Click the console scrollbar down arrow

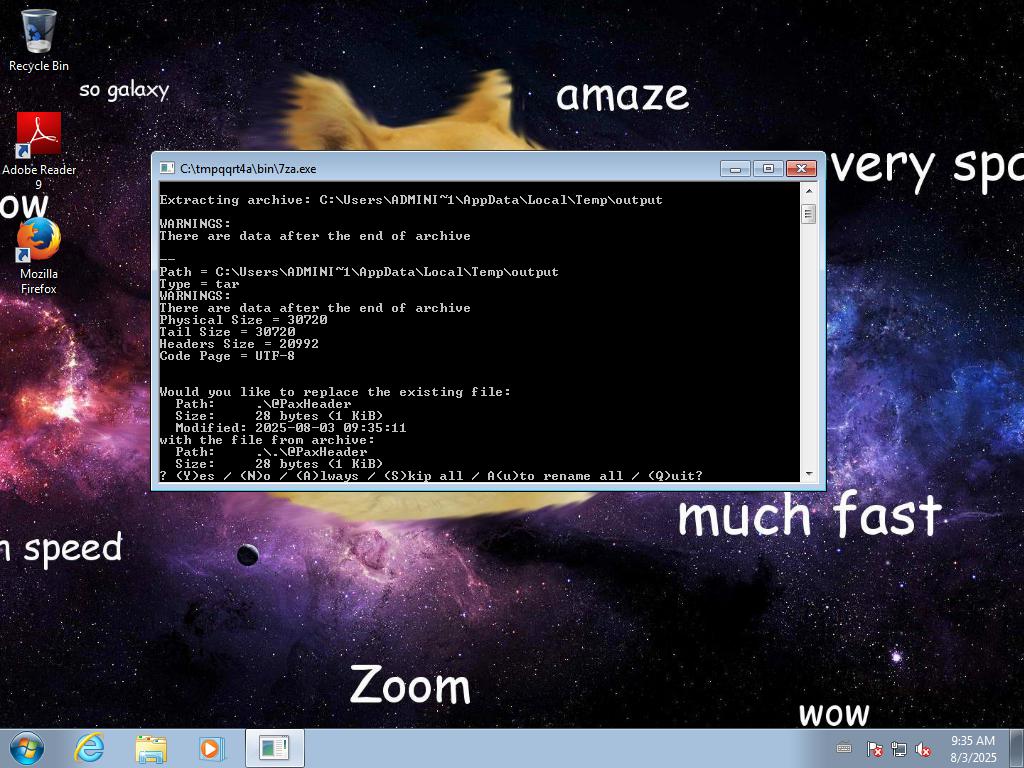pos(808,474)
